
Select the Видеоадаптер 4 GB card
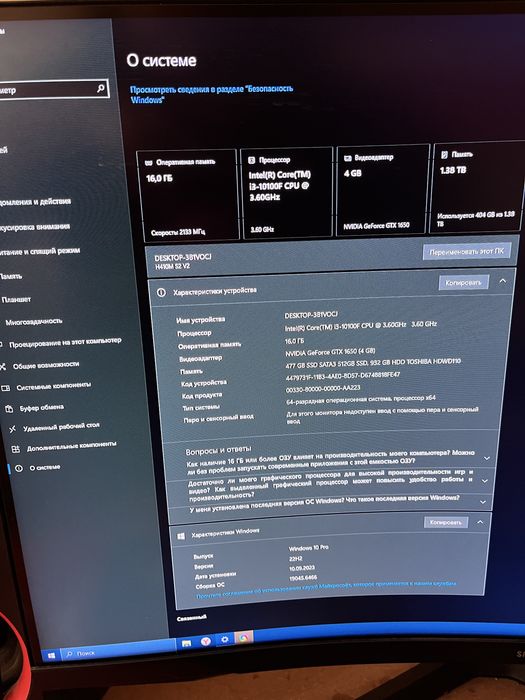383,189
